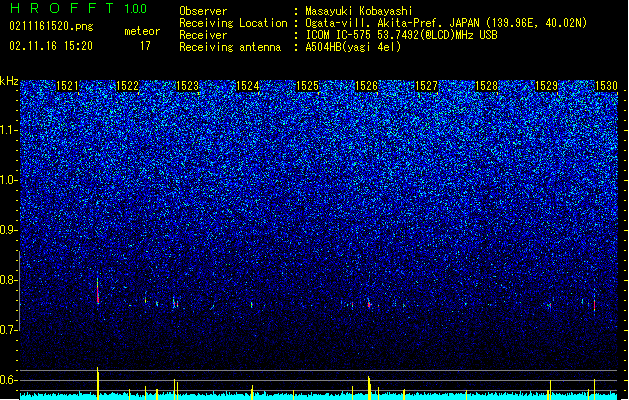Click the kHz axis unit label
Image resolution: width=629 pixels, height=400 pixels.
tap(9, 81)
